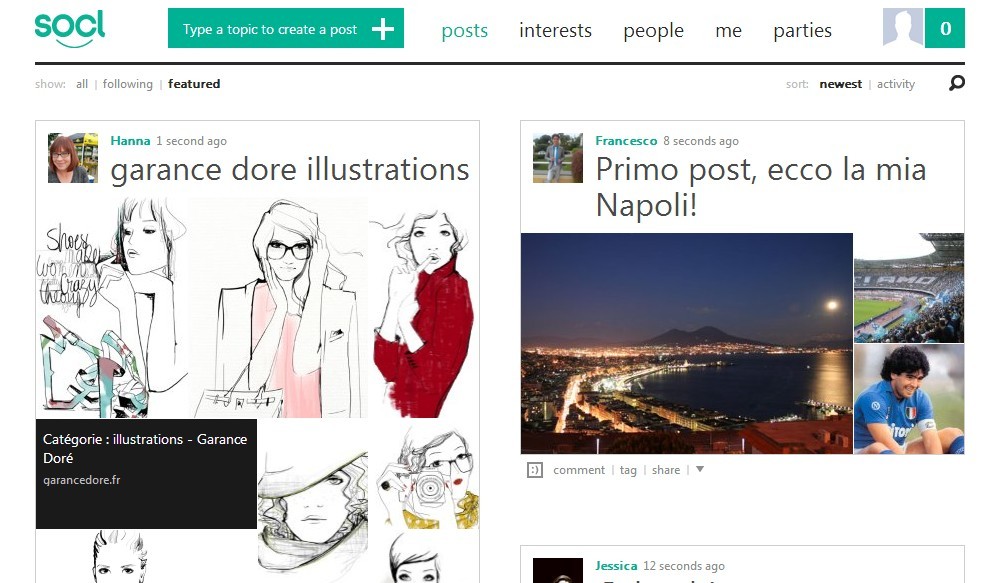Sort posts by newest
The image size is (997, 583).
841,84
